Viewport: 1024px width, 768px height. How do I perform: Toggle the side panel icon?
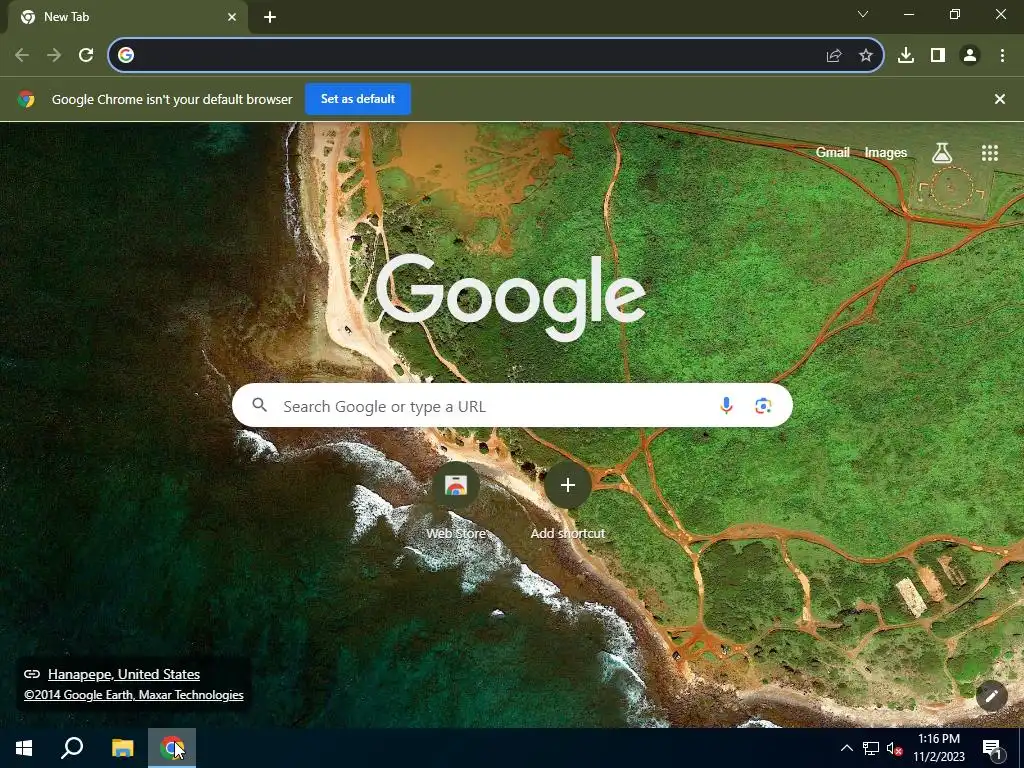[938, 55]
